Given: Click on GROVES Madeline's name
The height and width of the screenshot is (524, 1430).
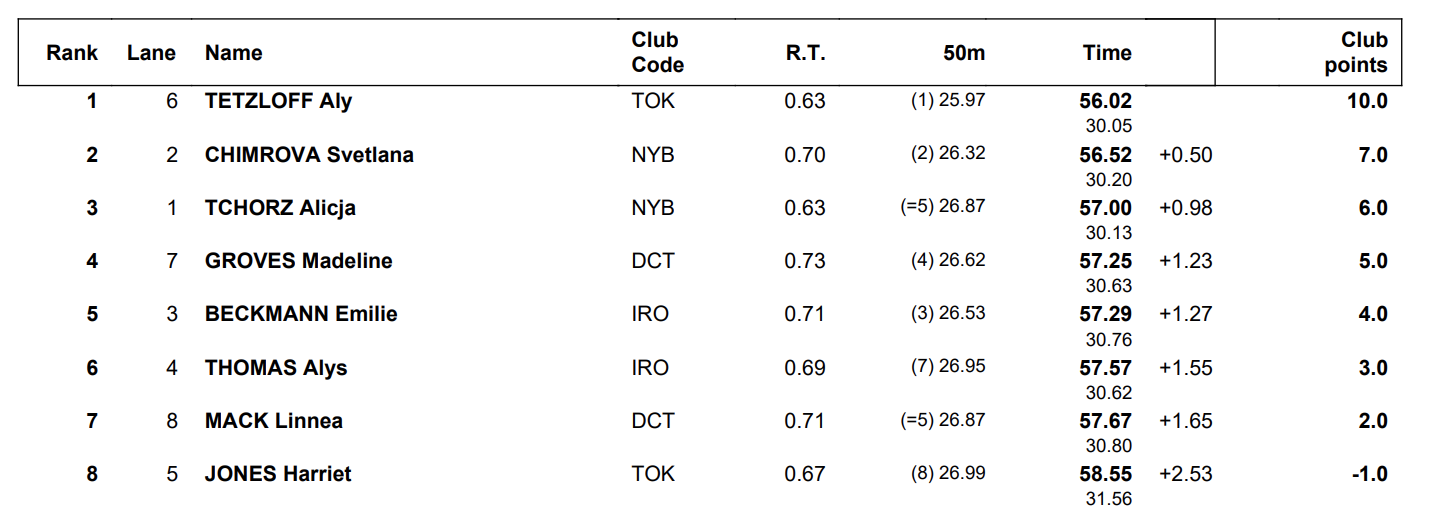Looking at the screenshot, I should pos(298,261).
